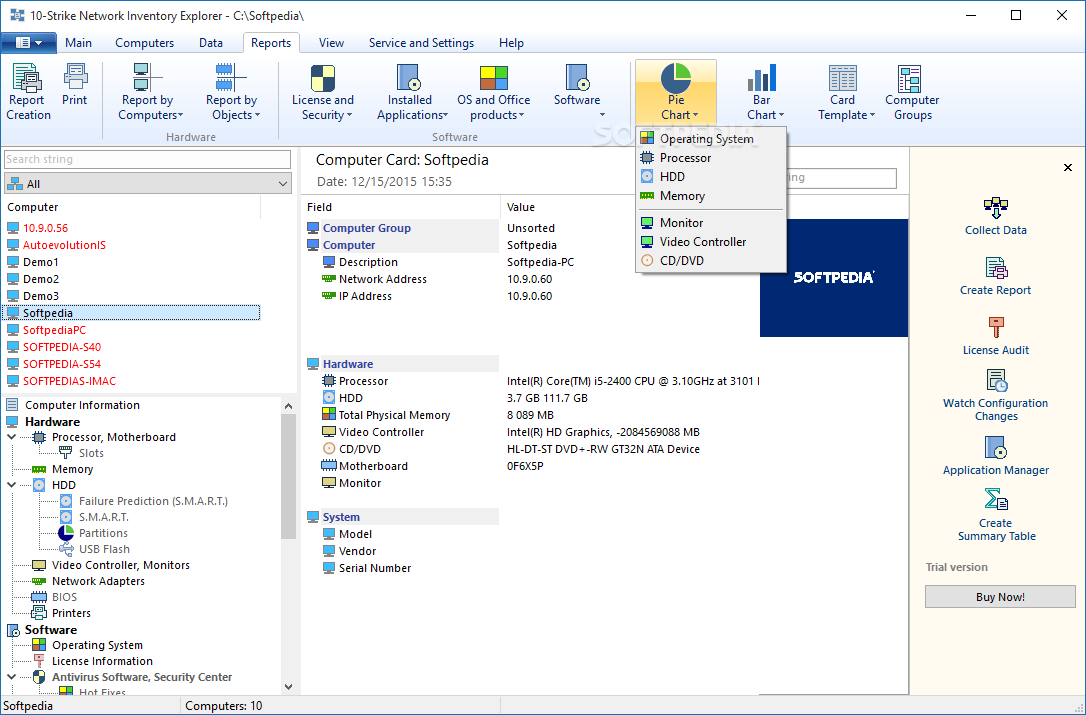This screenshot has height=715, width=1086.
Task: Collapse the HDD tree node
Action: [12, 485]
